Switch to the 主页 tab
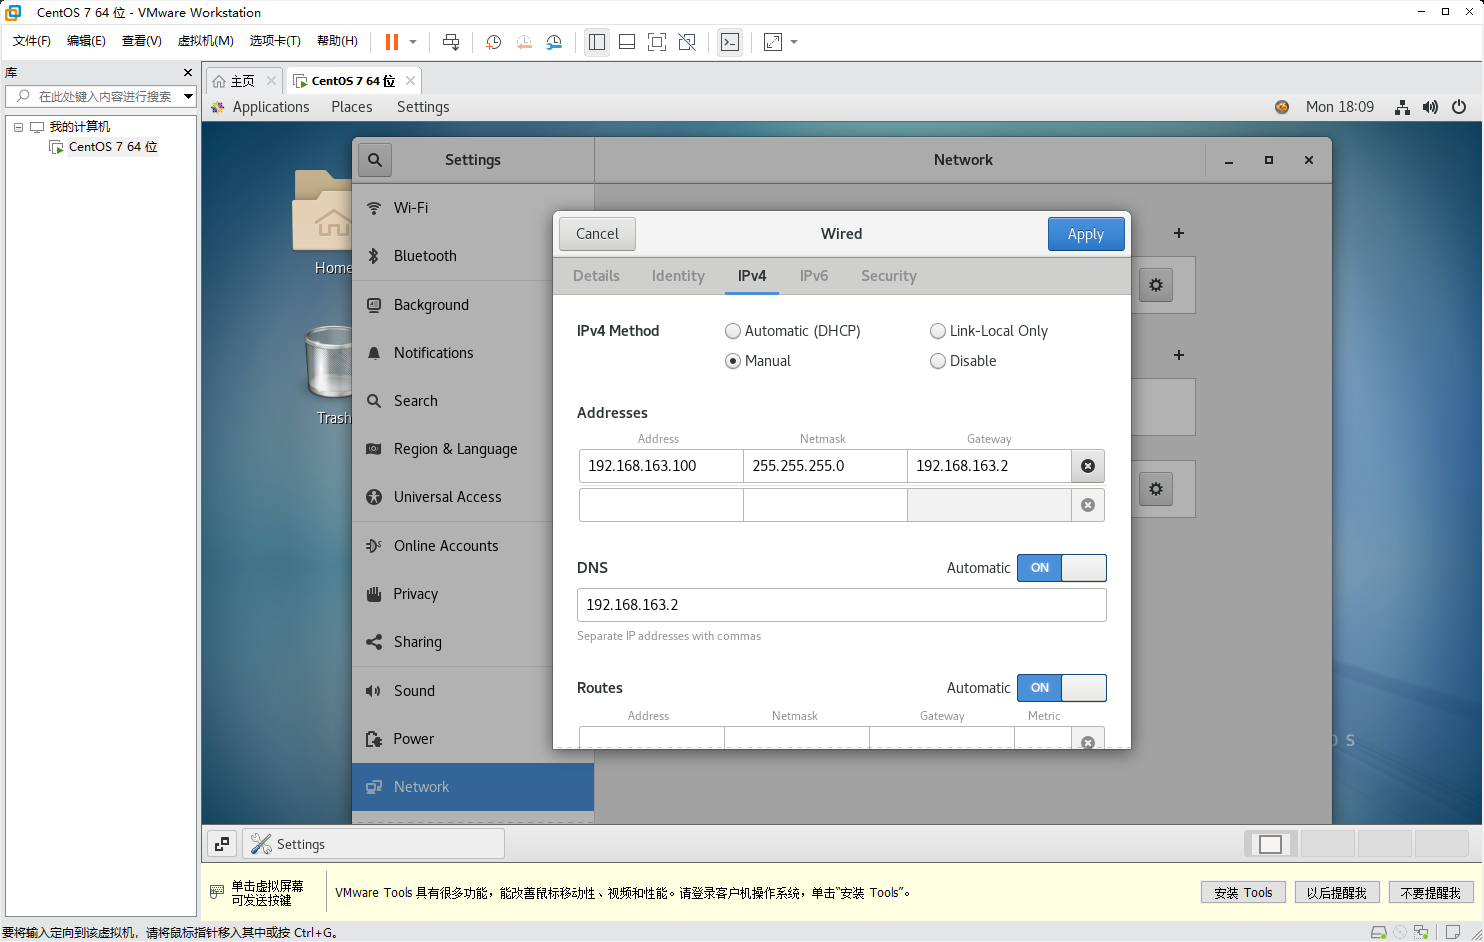 click(x=242, y=81)
